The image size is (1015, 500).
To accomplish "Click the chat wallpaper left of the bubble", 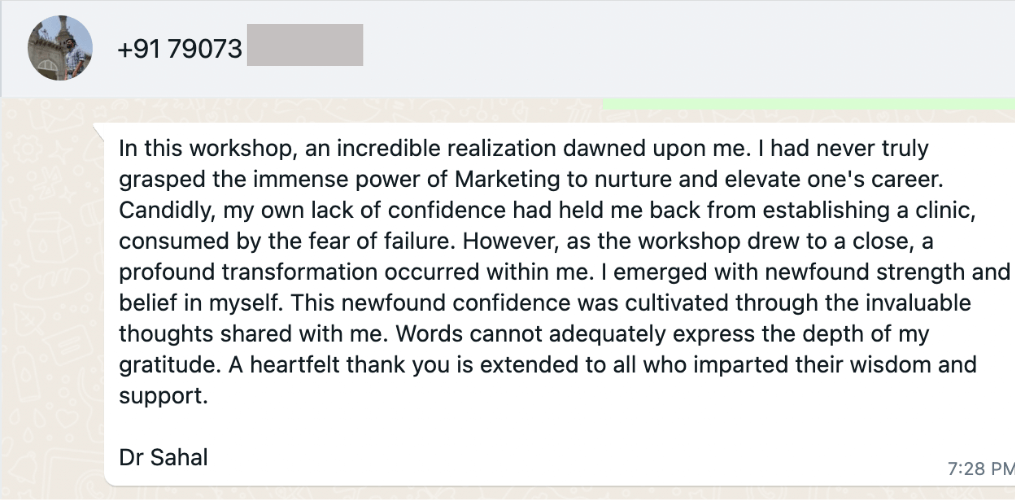I will (50, 300).
